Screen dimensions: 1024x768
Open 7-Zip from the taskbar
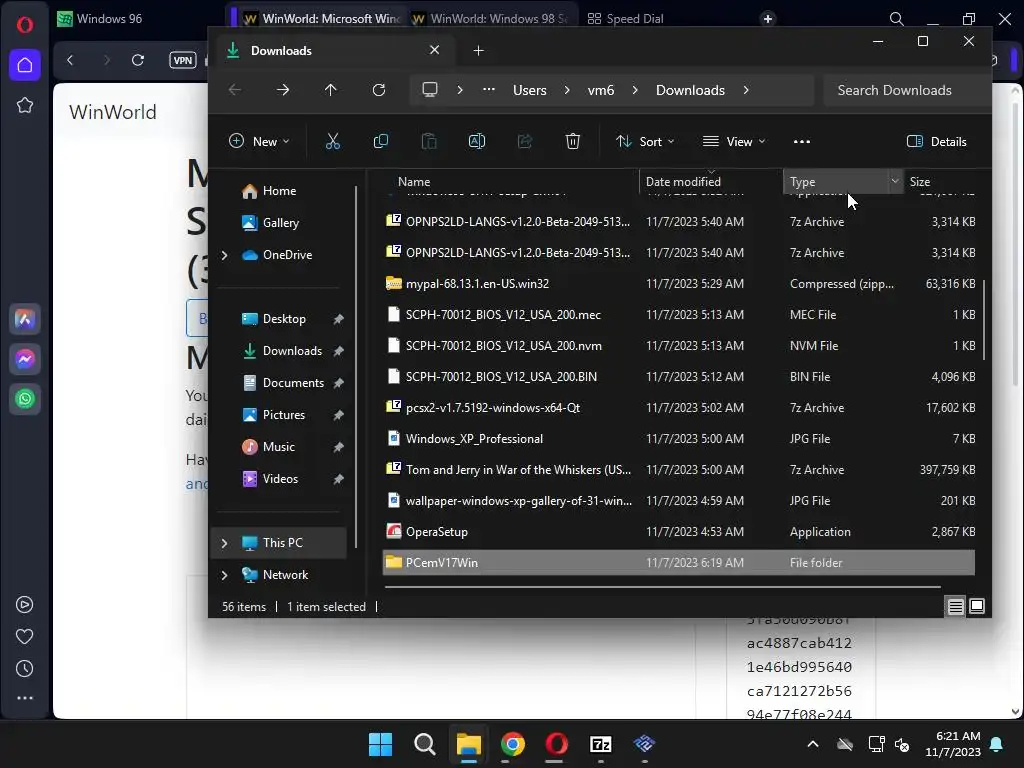(x=601, y=744)
